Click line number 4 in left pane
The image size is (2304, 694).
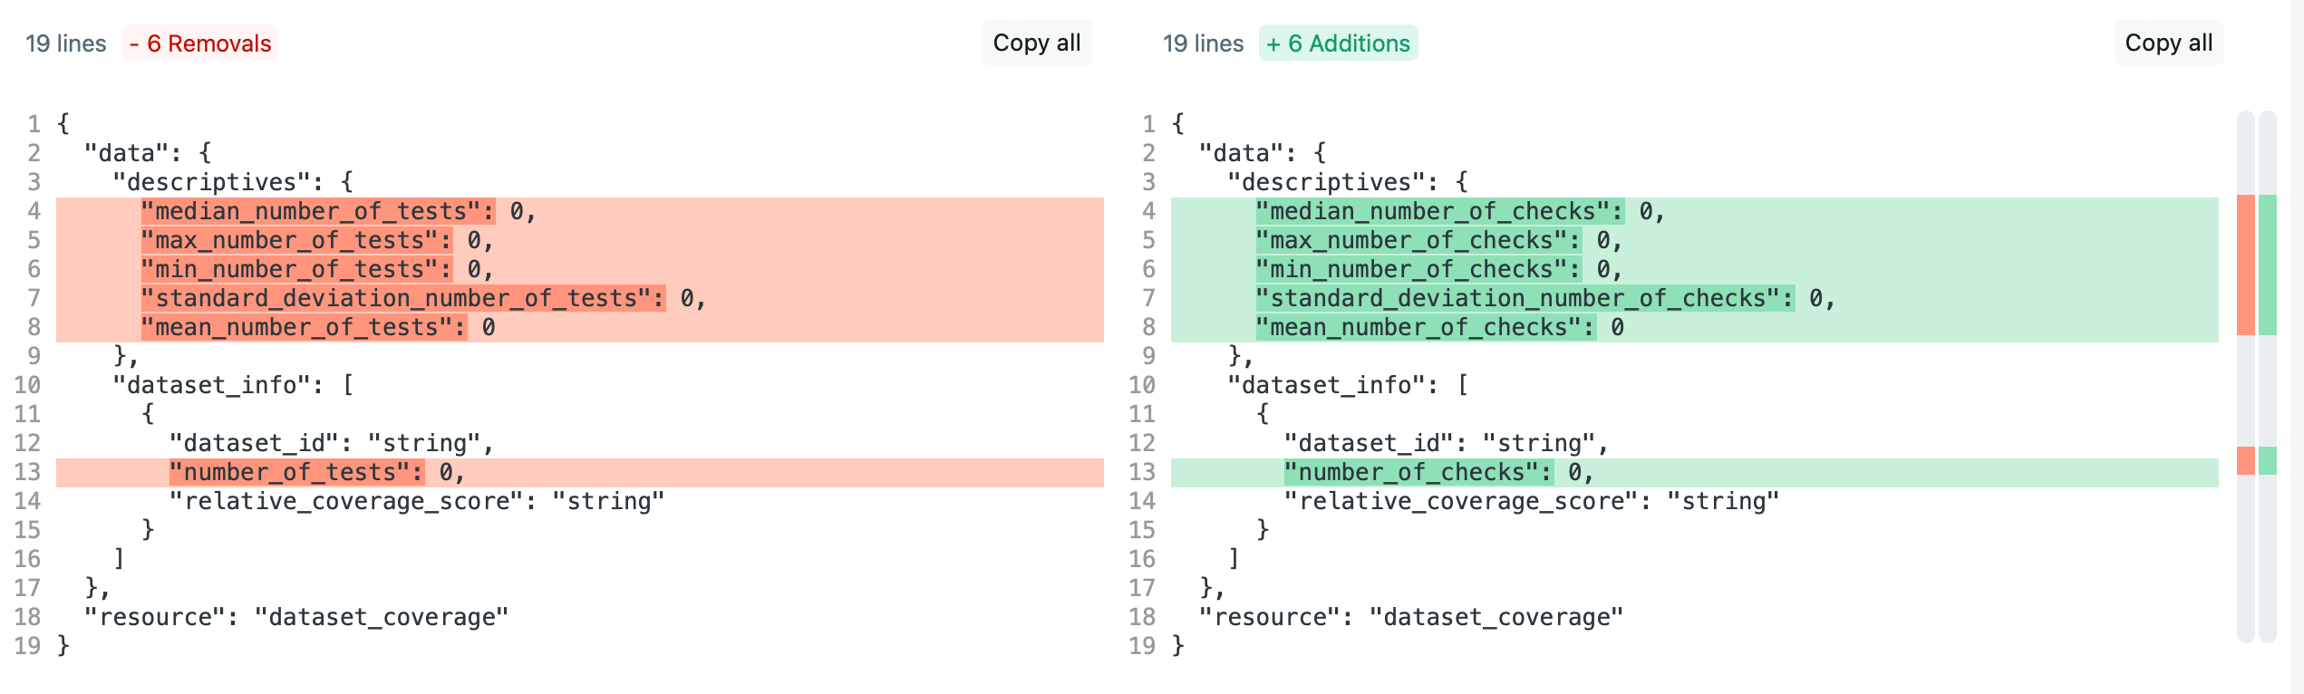click(x=33, y=211)
